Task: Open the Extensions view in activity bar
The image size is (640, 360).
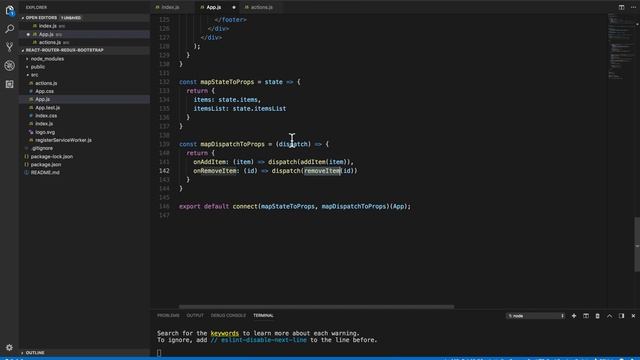Action: (9, 84)
